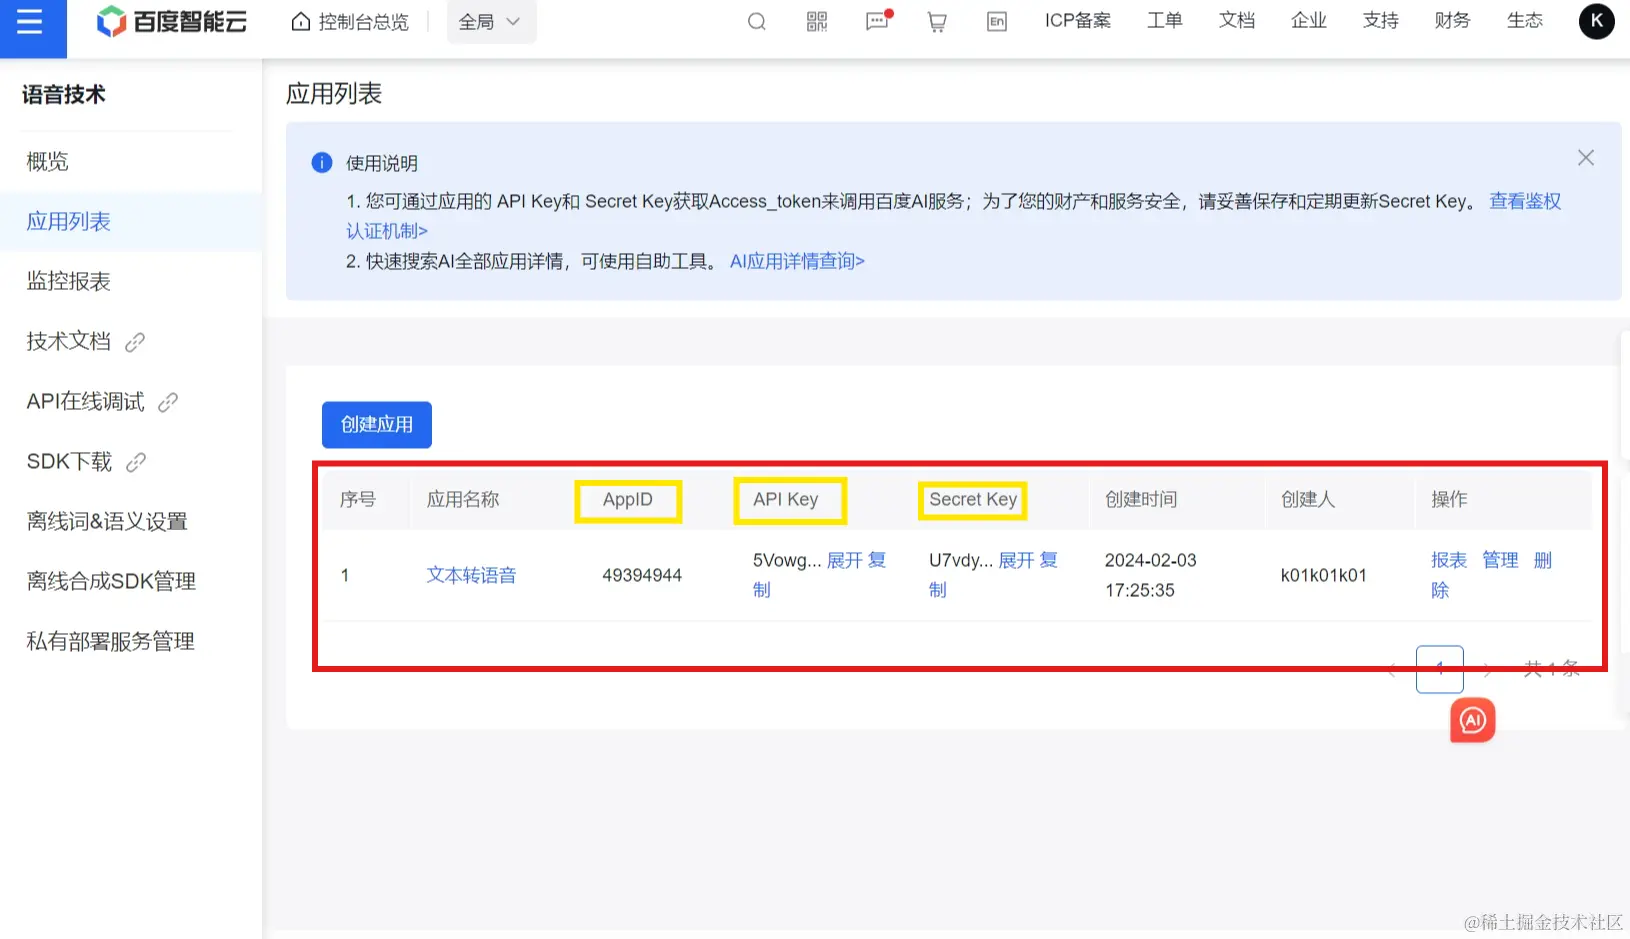Expand the 全局 region dropdown
The image size is (1630, 939).
pos(491,22)
